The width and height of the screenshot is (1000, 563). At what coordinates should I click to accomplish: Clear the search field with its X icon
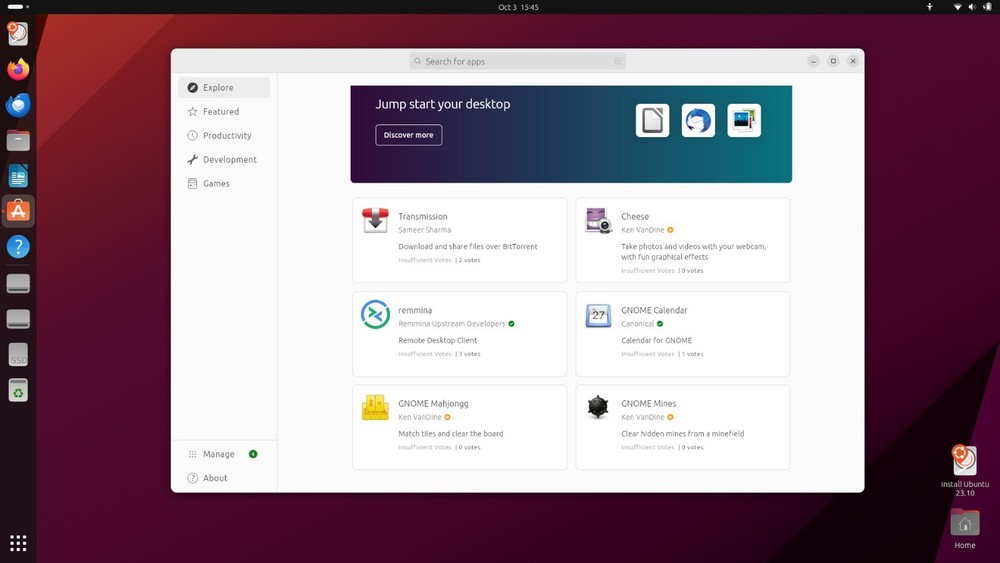point(617,61)
